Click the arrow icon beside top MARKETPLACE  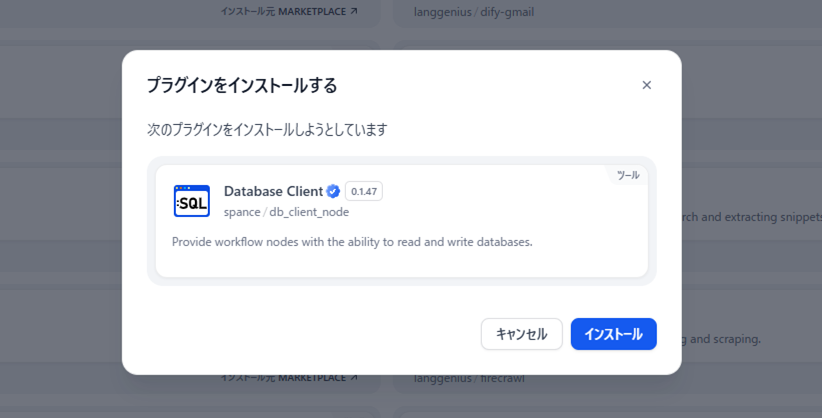click(x=354, y=12)
